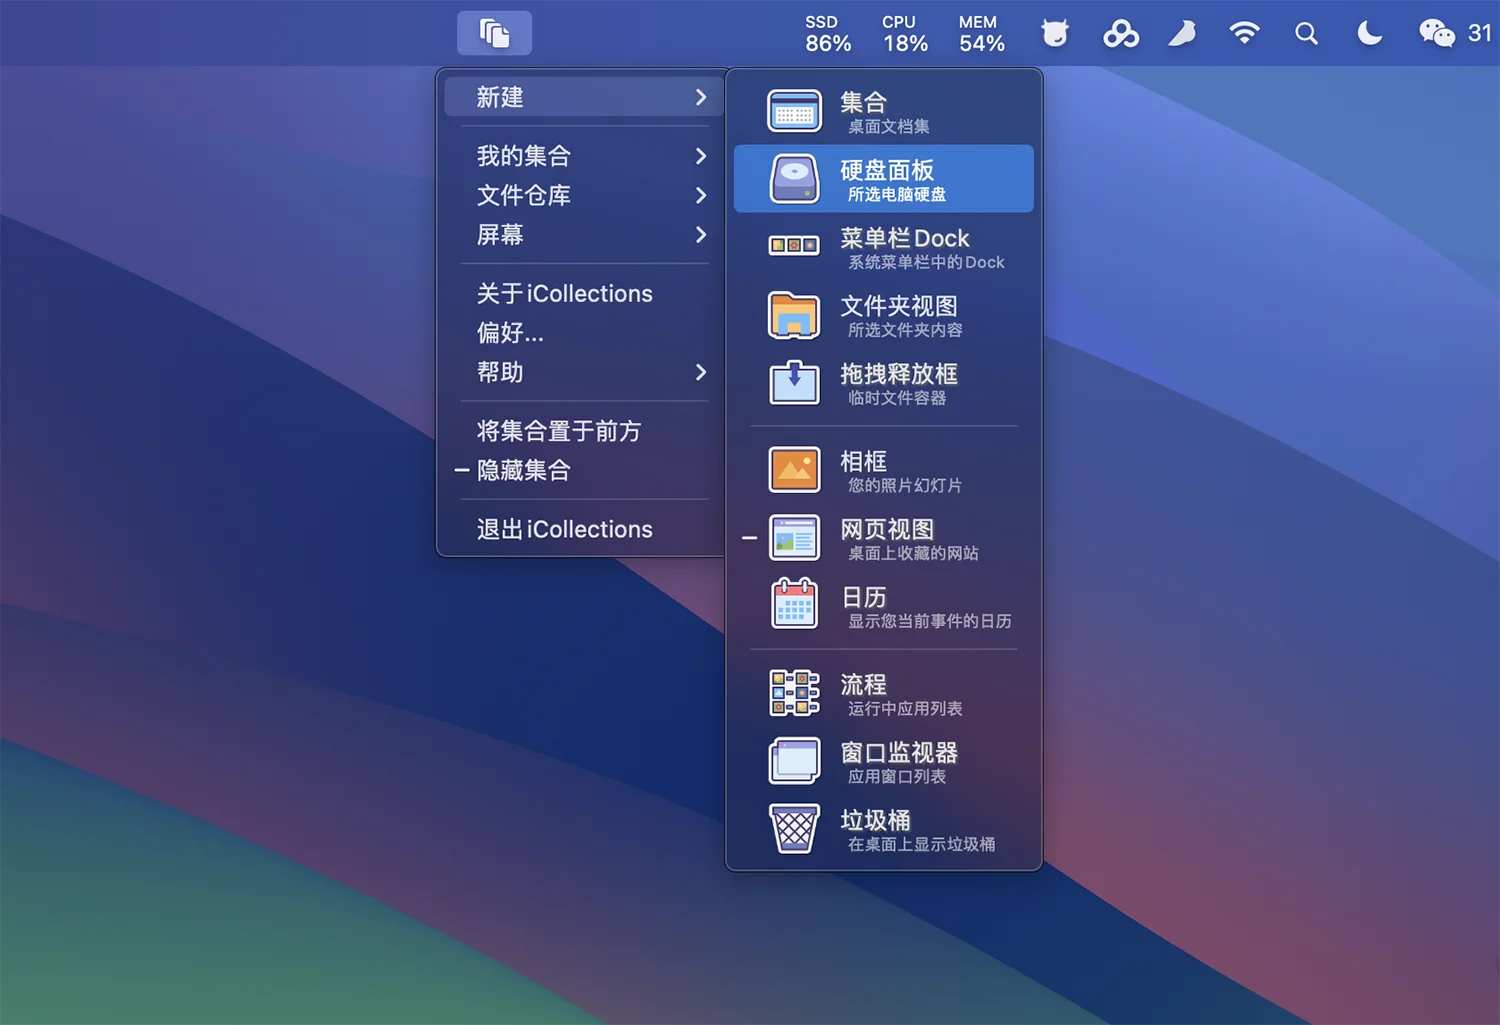Open the WeChat menu bar icon

point(1437,33)
